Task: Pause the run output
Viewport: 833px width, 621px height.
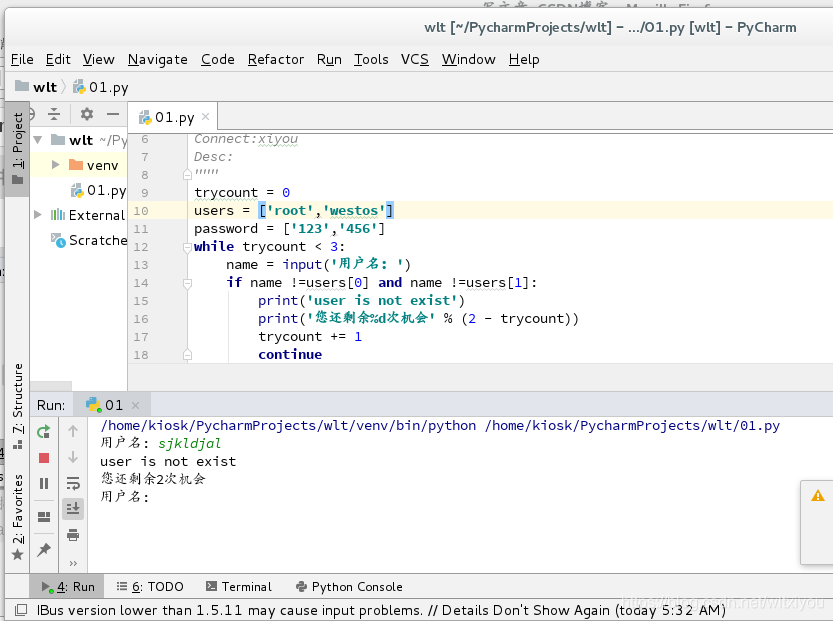Action: [44, 483]
